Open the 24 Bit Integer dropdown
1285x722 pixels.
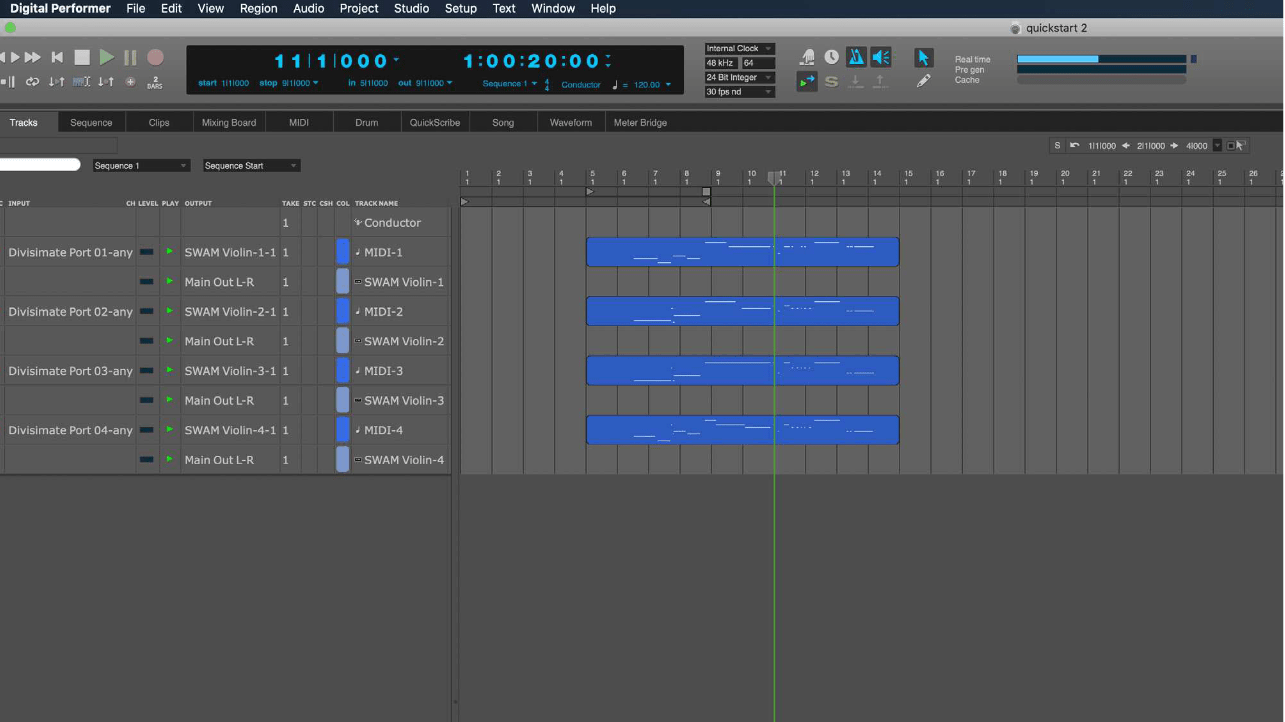(x=739, y=77)
